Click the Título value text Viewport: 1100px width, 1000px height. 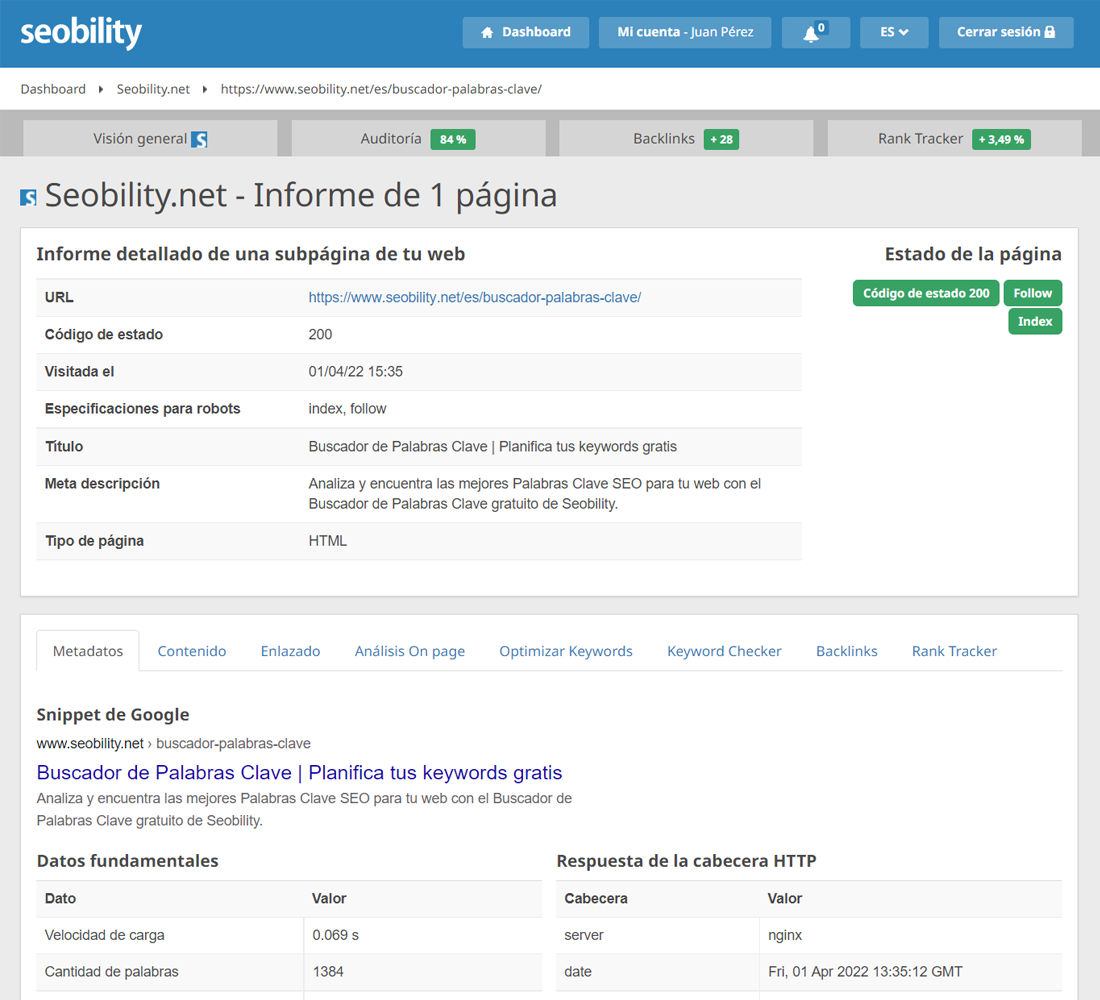tap(492, 446)
